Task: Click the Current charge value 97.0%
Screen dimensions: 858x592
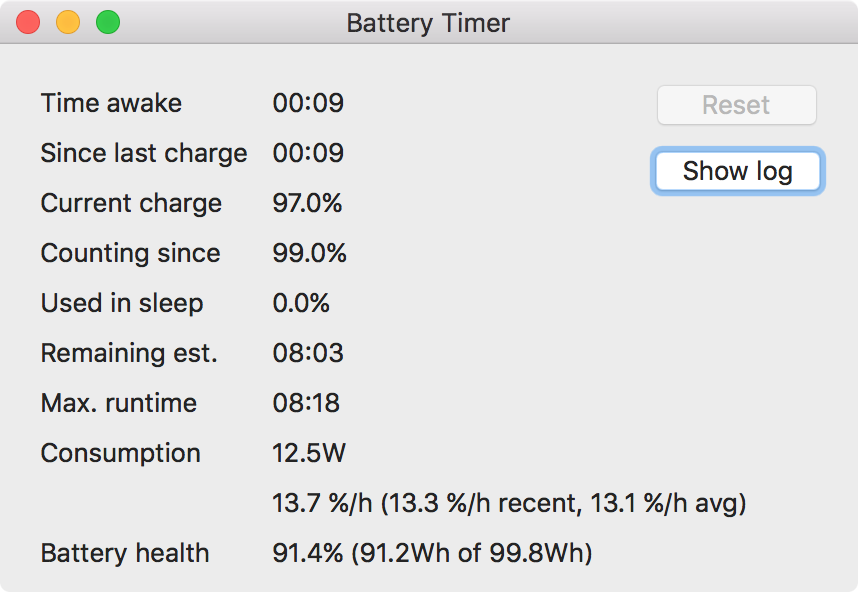Action: (x=307, y=203)
